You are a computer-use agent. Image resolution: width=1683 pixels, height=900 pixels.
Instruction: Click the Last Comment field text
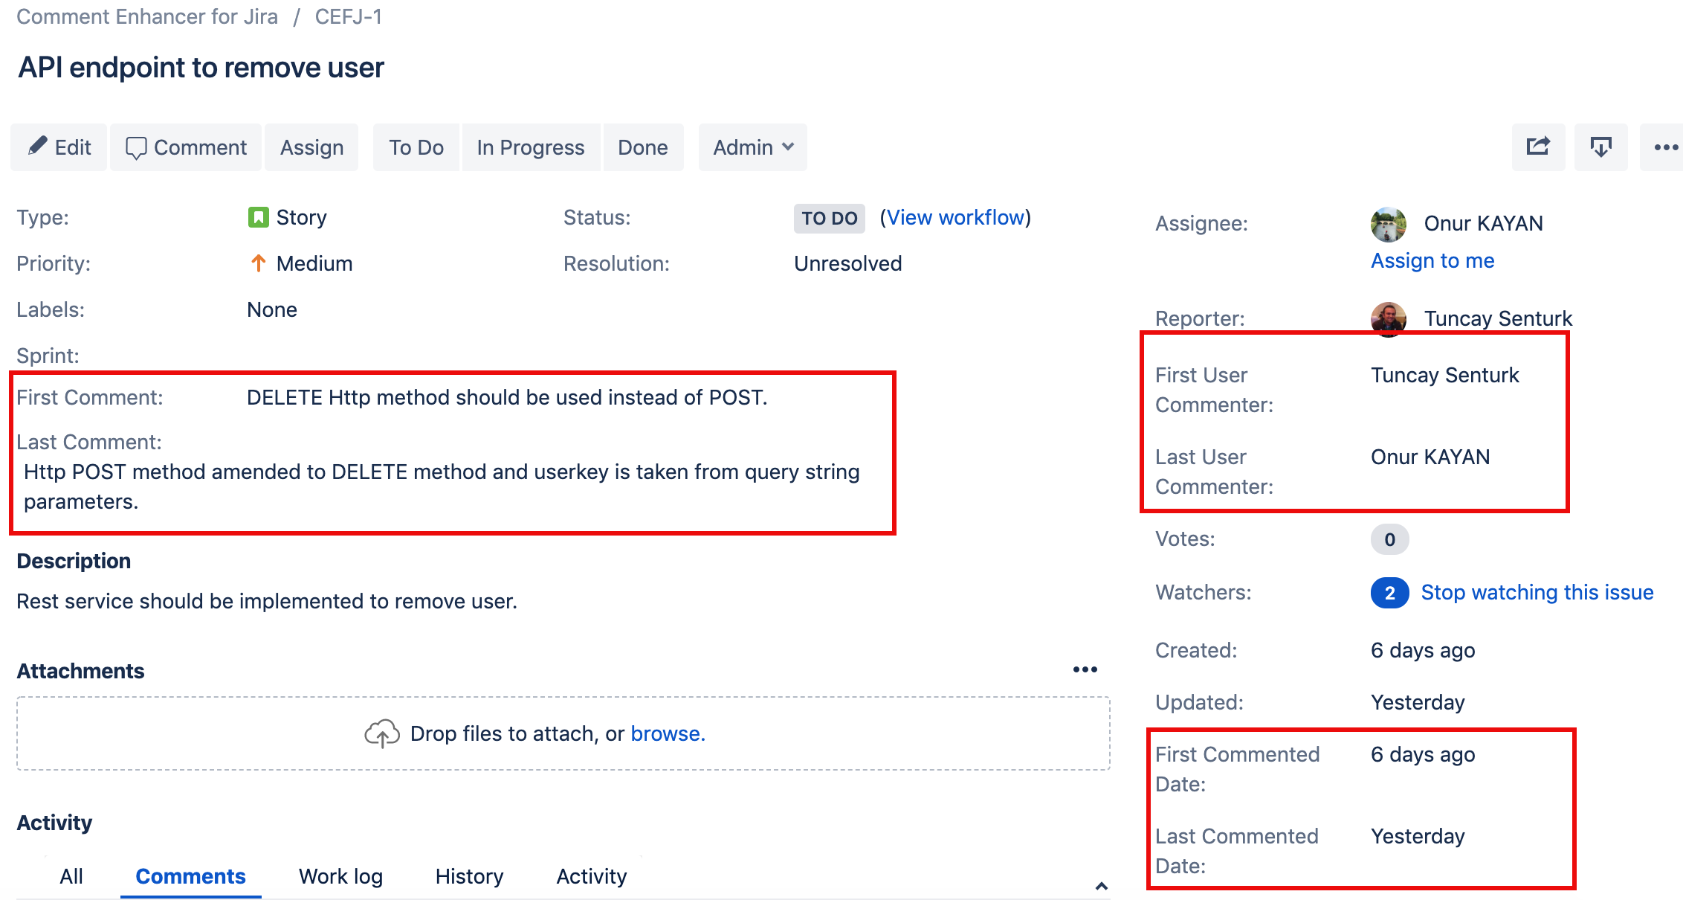441,487
